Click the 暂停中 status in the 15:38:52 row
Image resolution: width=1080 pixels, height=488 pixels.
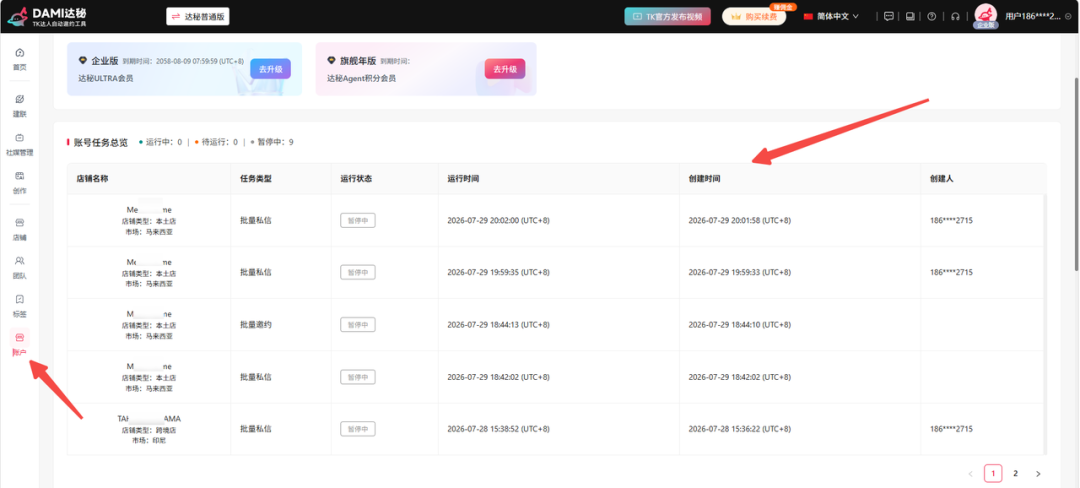(x=357, y=429)
